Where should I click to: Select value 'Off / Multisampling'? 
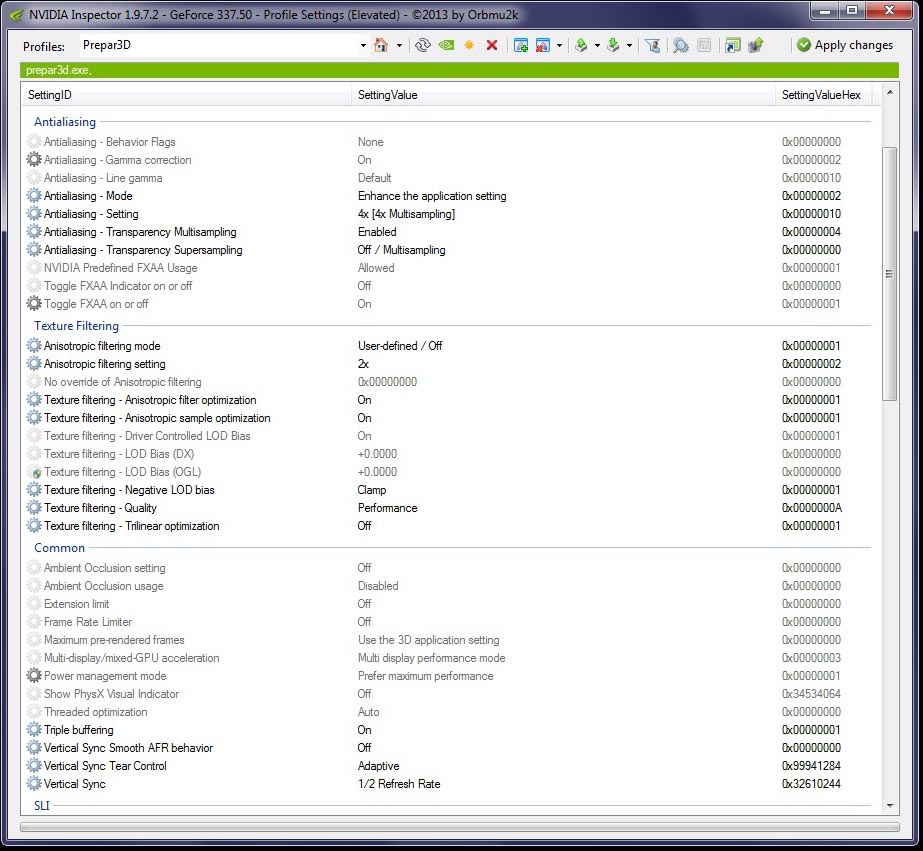coord(401,250)
